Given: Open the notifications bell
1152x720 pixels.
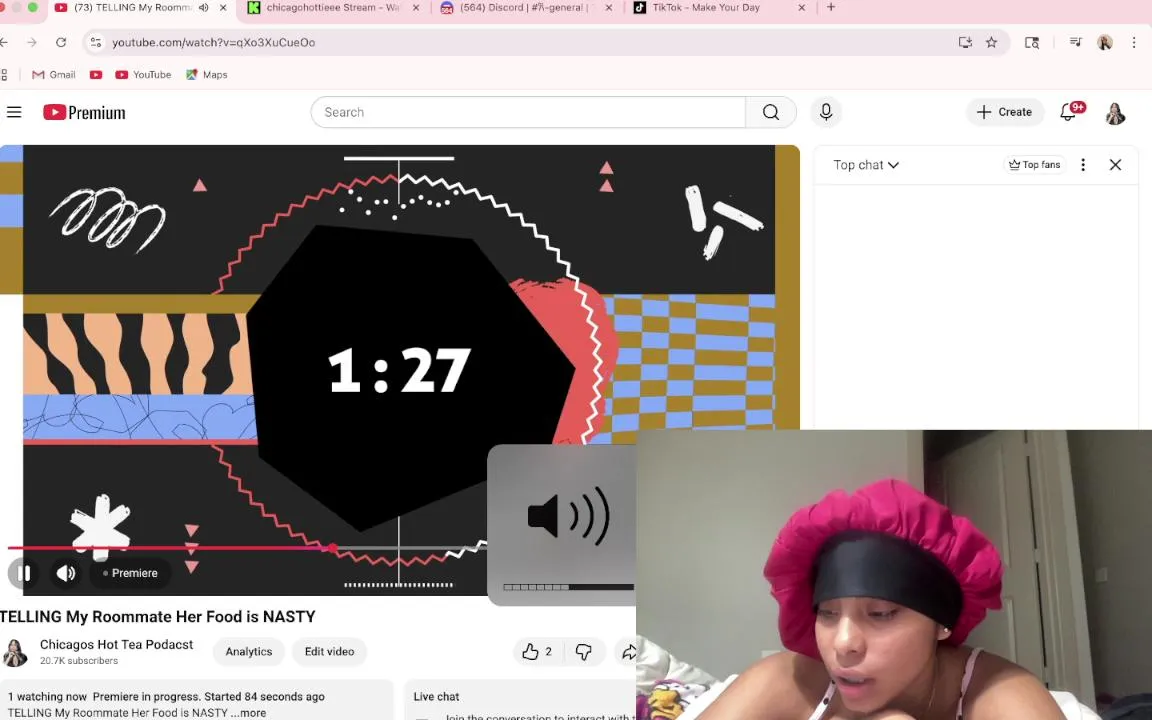Looking at the screenshot, I should (1070, 112).
